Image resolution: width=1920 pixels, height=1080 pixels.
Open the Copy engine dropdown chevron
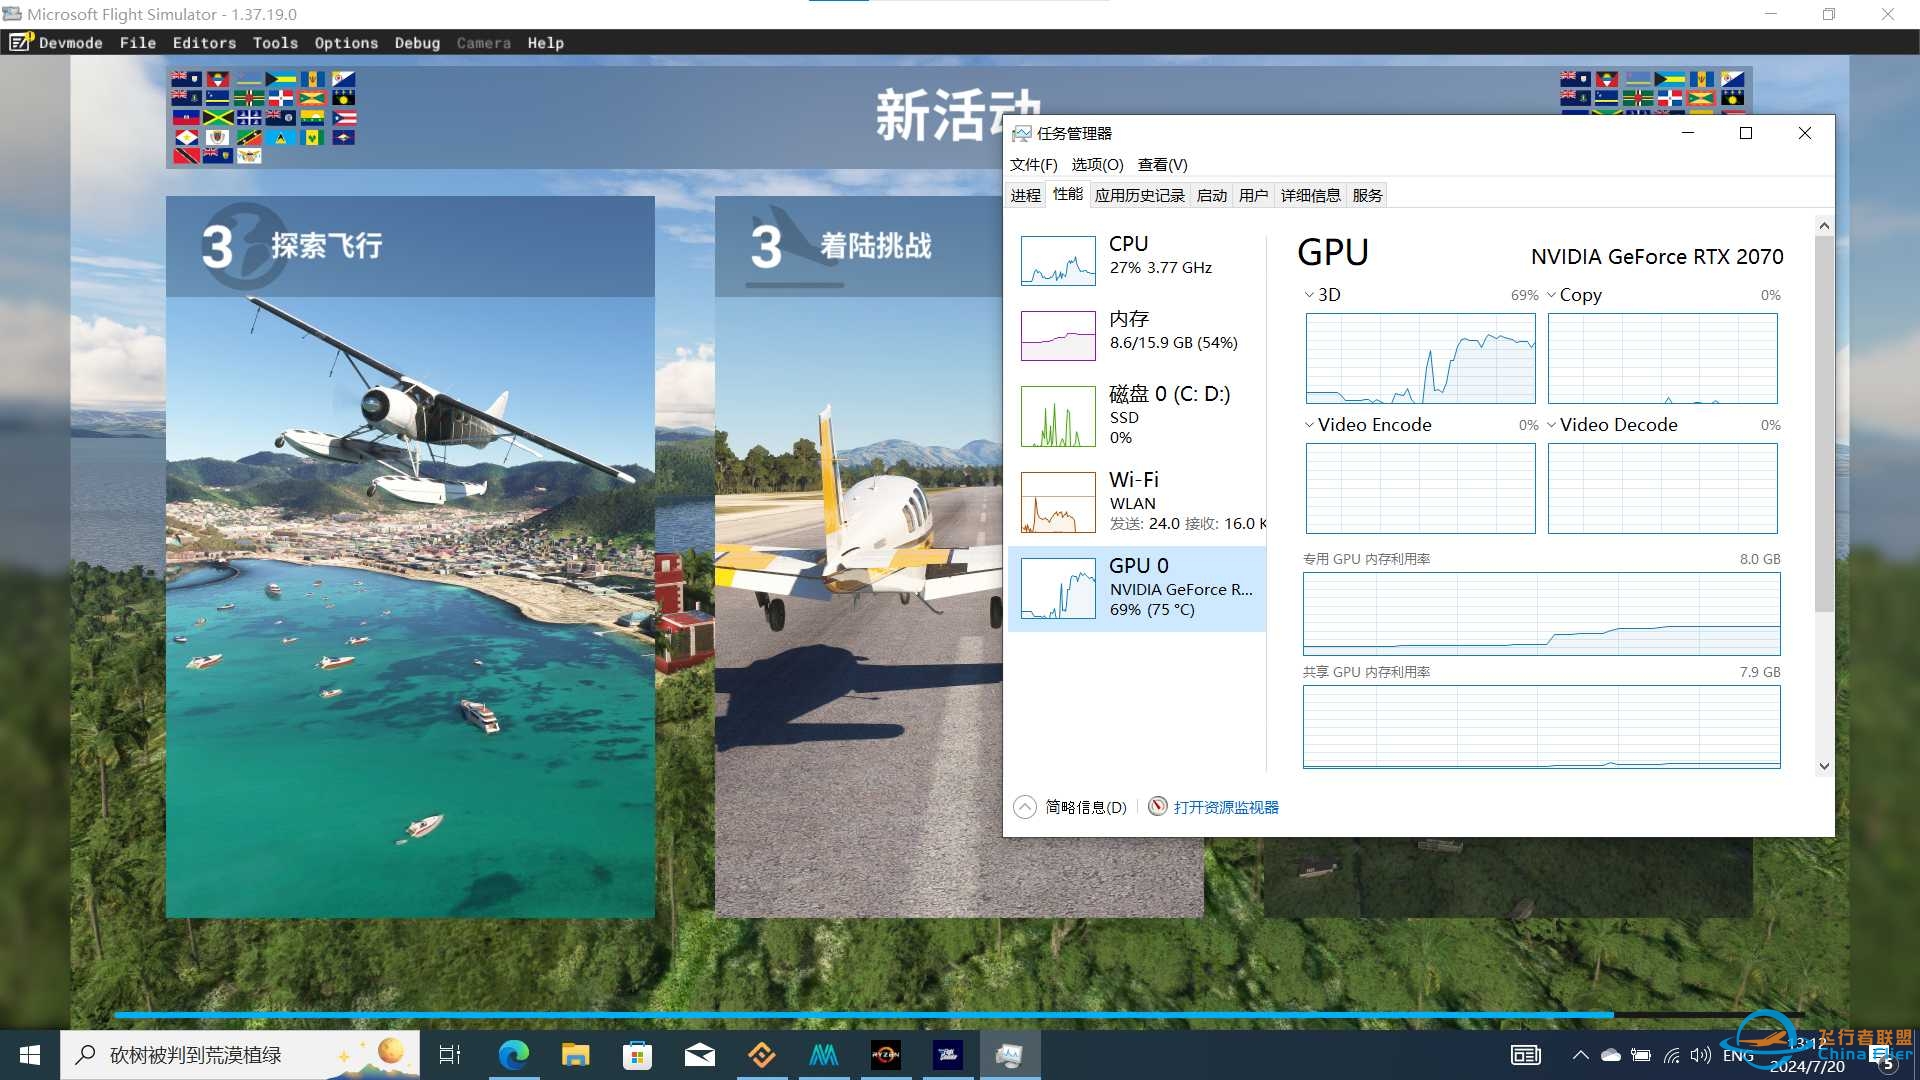point(1551,295)
